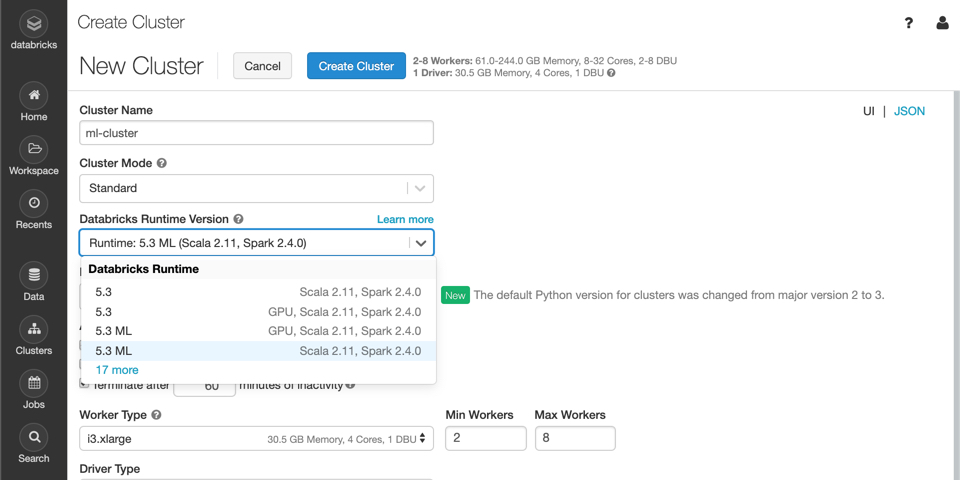960x480 pixels.
Task: Open Recents in the sidebar
Action: 34,211
